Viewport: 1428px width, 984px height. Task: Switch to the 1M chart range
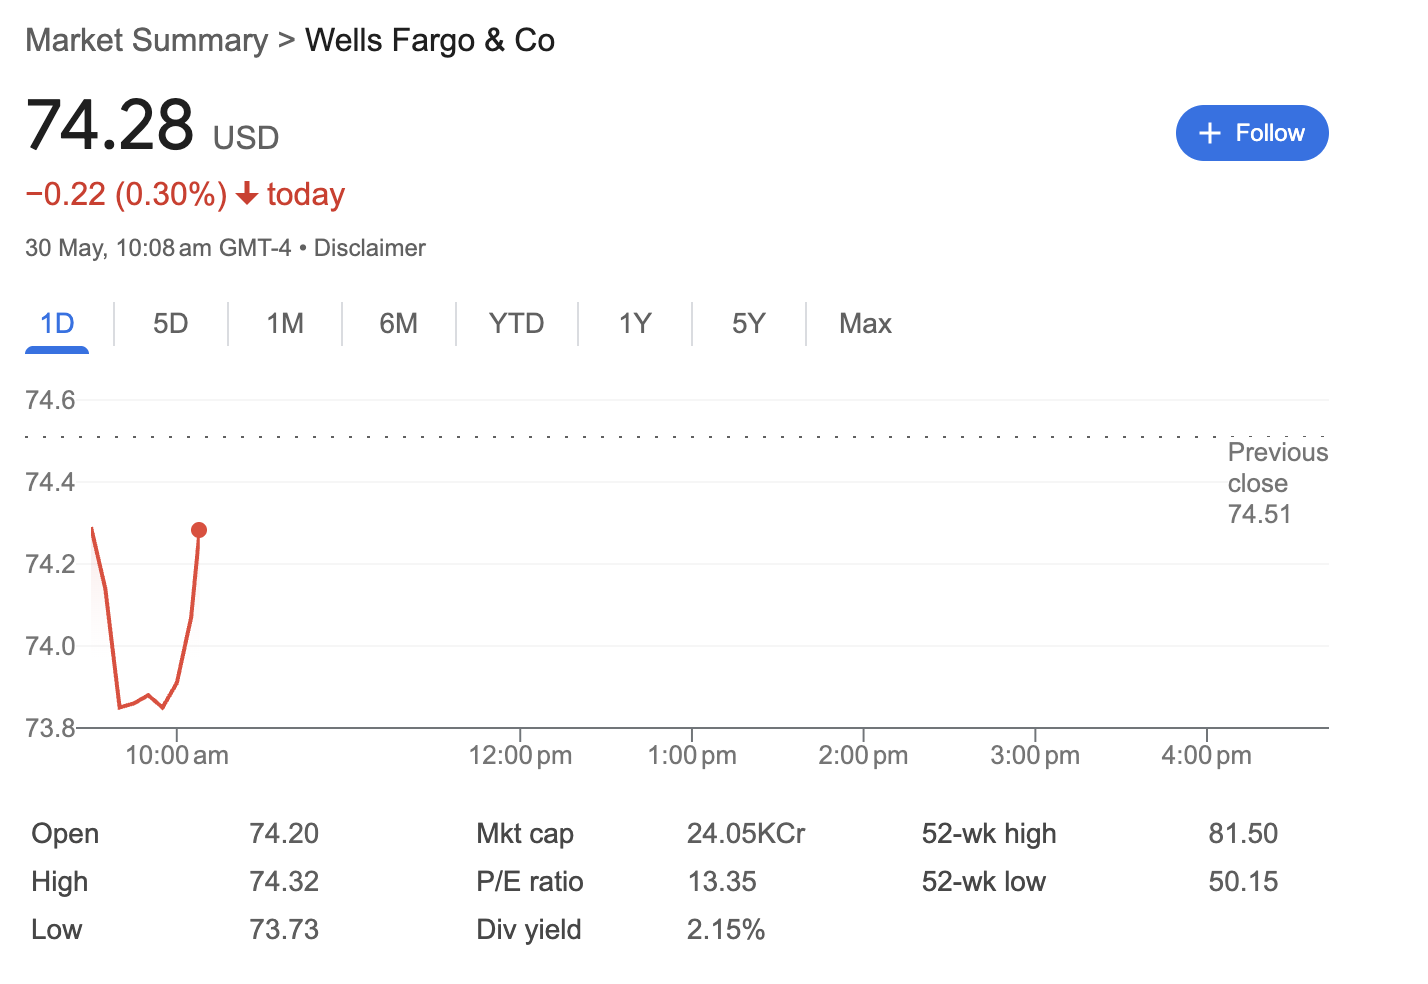pyautogui.click(x=285, y=324)
